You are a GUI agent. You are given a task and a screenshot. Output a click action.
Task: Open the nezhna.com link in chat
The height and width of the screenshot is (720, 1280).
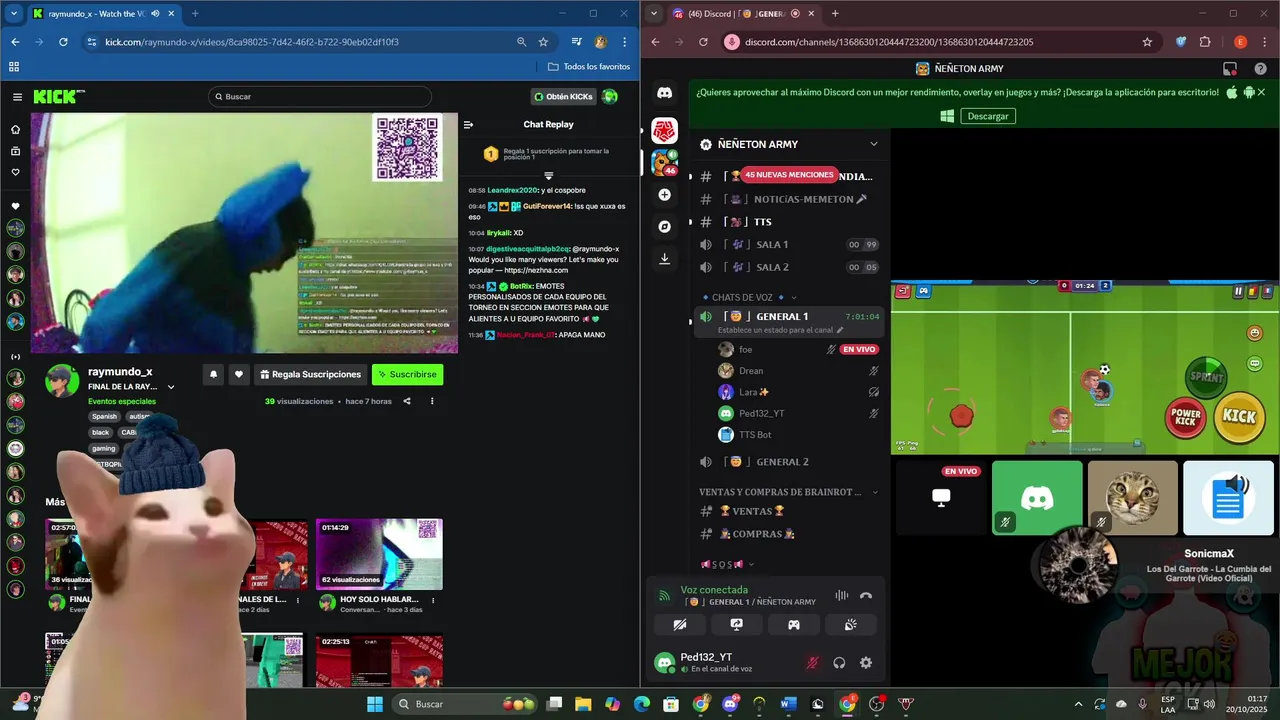coord(536,270)
